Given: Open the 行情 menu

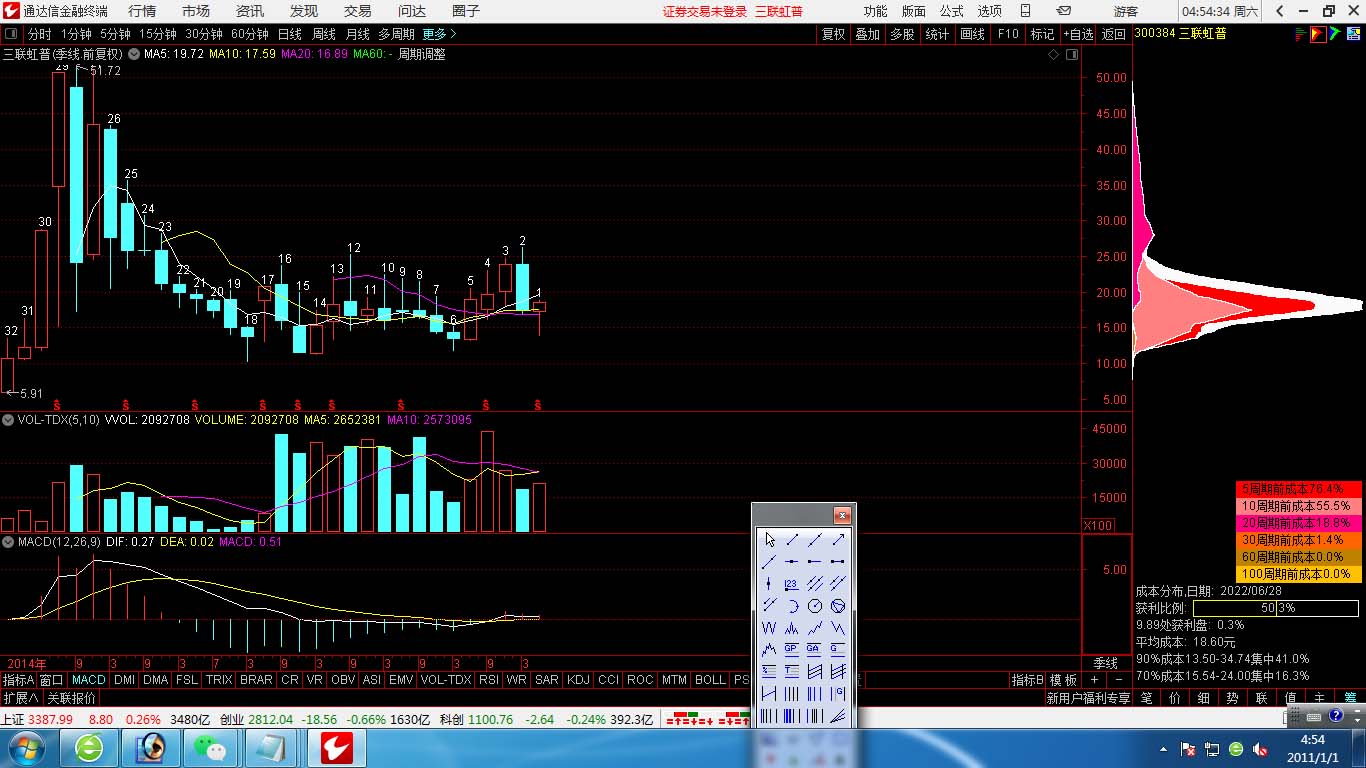Looking at the screenshot, I should pos(142,11).
